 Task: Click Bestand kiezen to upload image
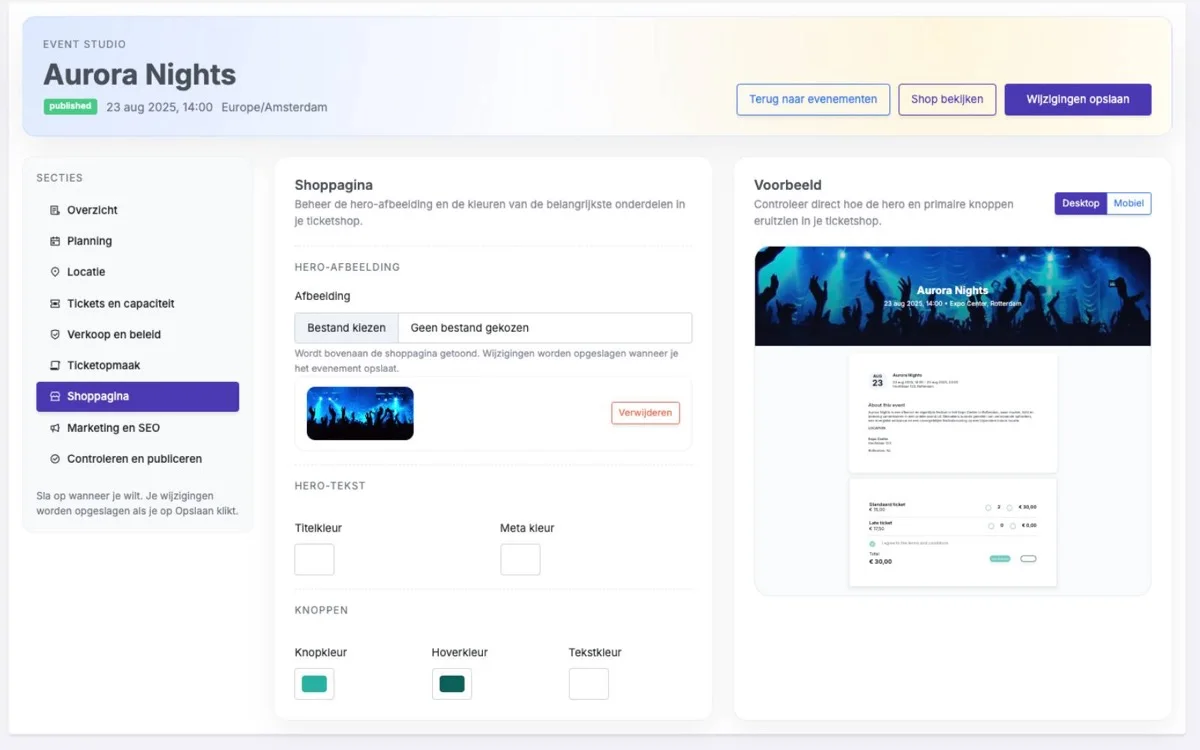click(346, 327)
